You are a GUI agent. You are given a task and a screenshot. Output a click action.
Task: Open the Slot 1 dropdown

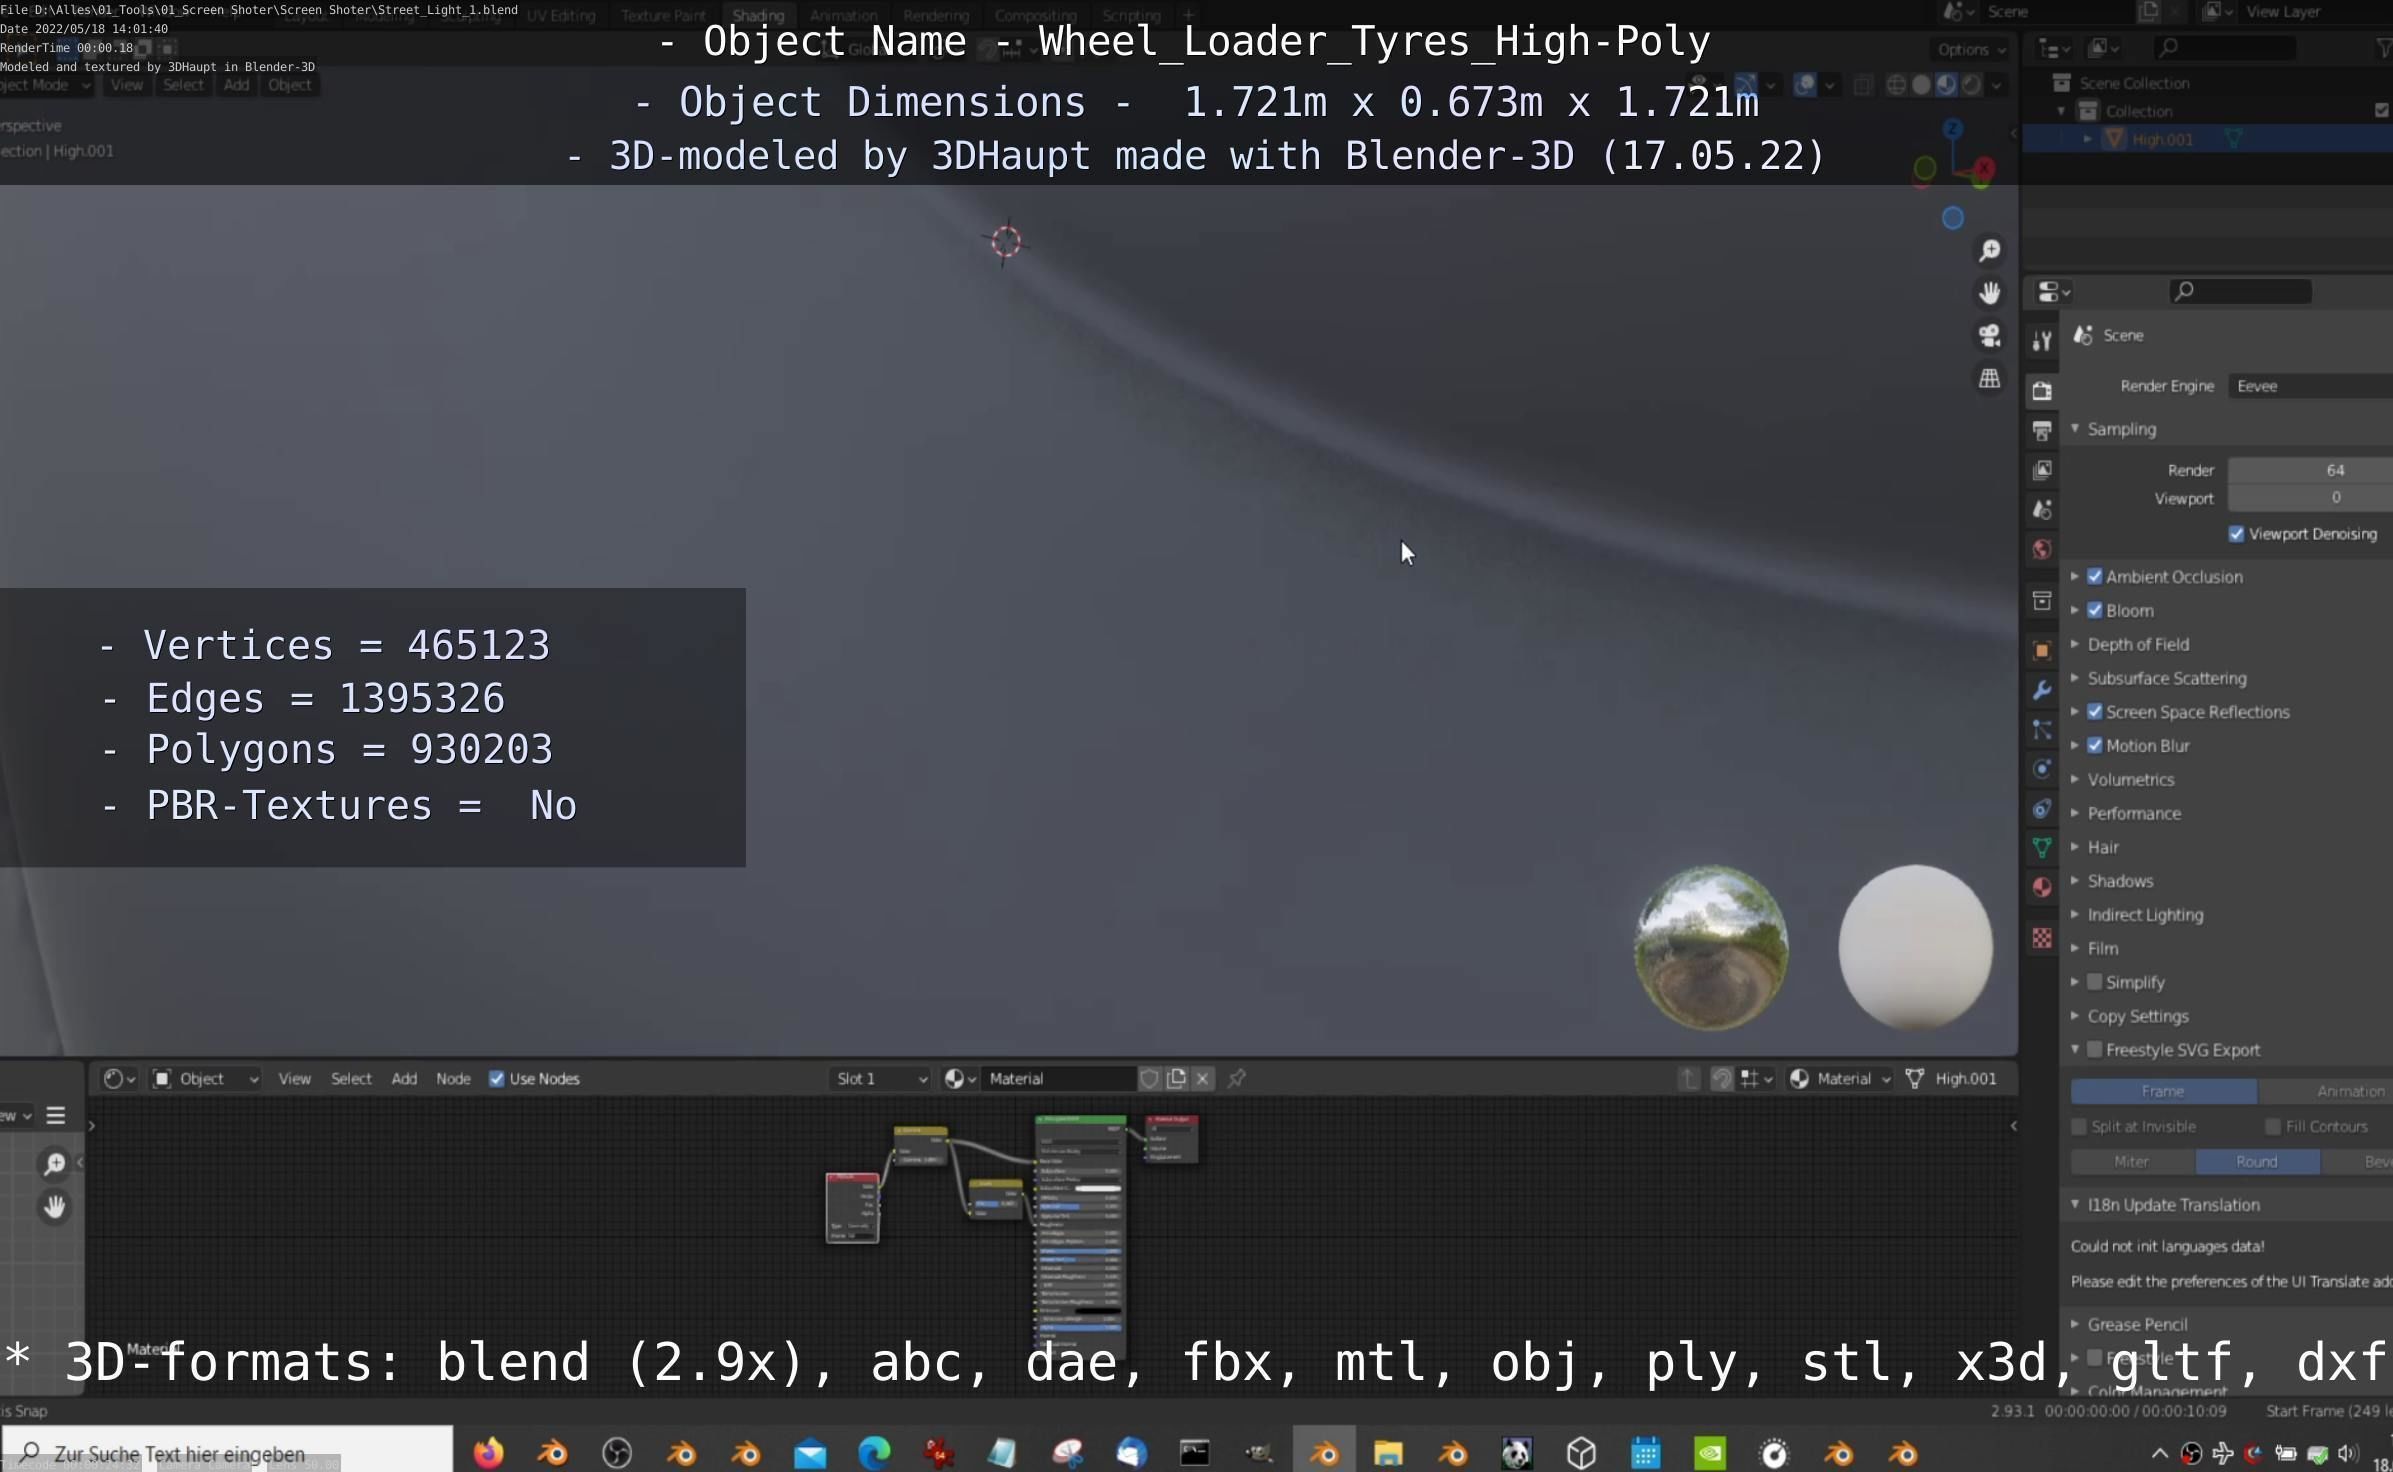click(881, 1078)
